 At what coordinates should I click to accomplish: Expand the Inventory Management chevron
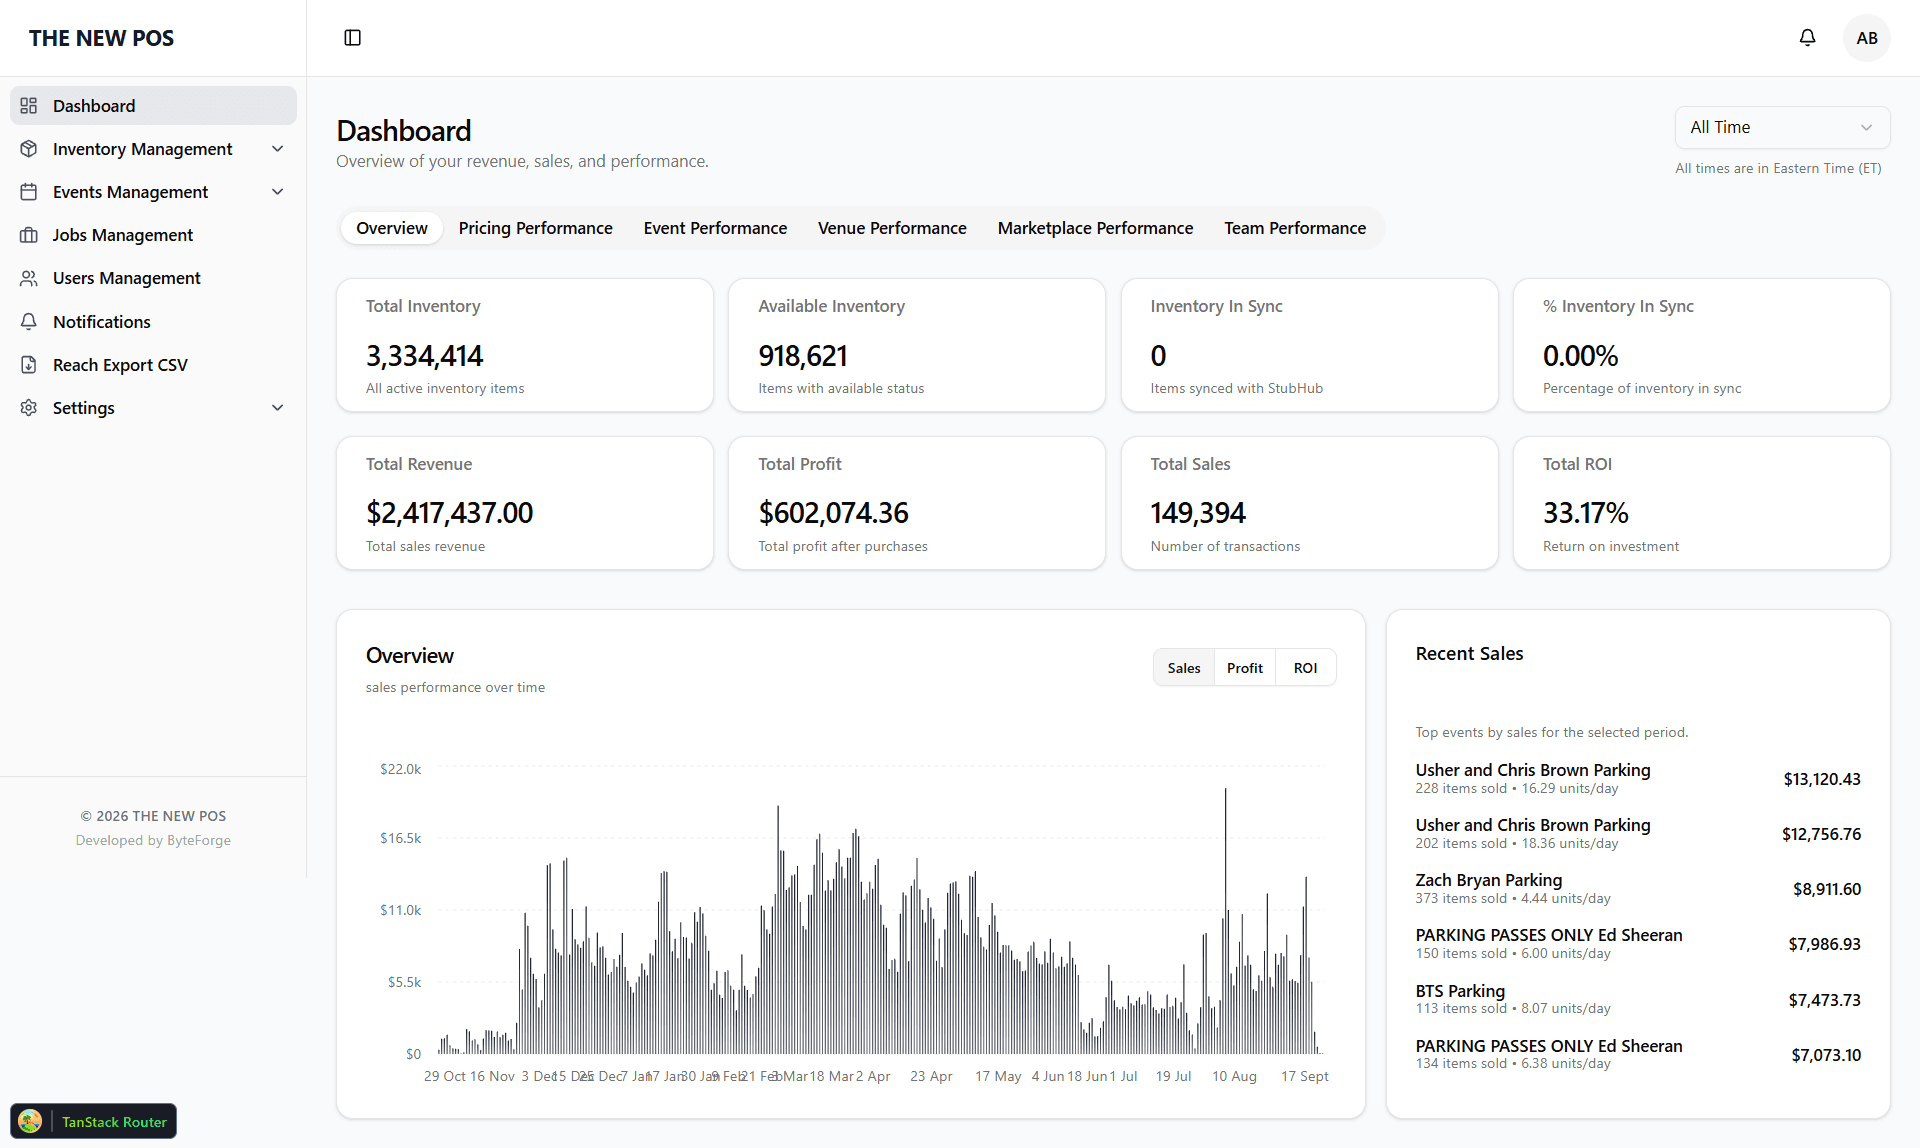pyautogui.click(x=278, y=149)
